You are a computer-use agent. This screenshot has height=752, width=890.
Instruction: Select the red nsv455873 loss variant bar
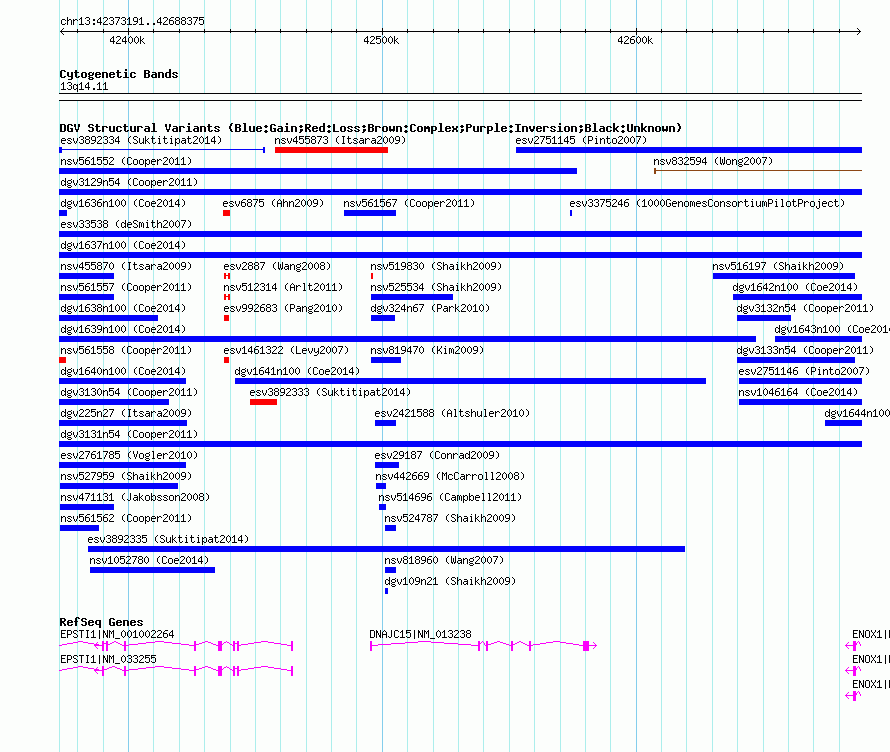point(331,150)
